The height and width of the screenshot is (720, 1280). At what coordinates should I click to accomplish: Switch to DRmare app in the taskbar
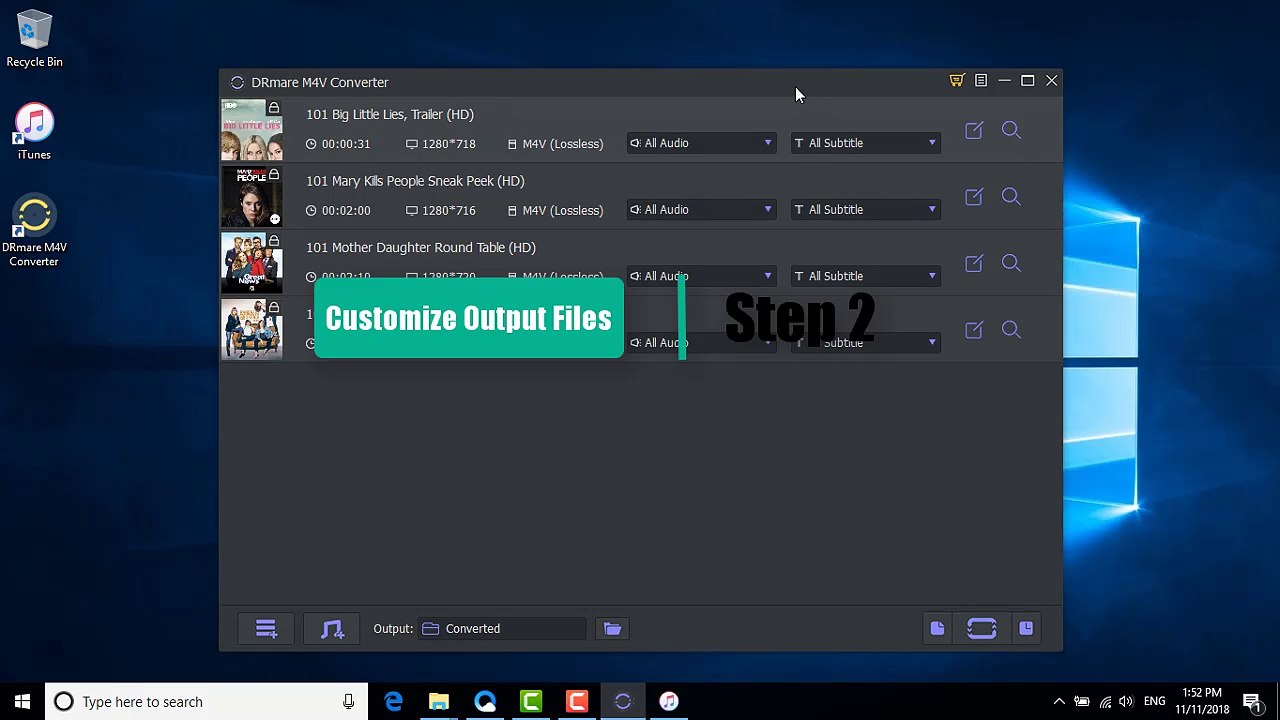(623, 702)
